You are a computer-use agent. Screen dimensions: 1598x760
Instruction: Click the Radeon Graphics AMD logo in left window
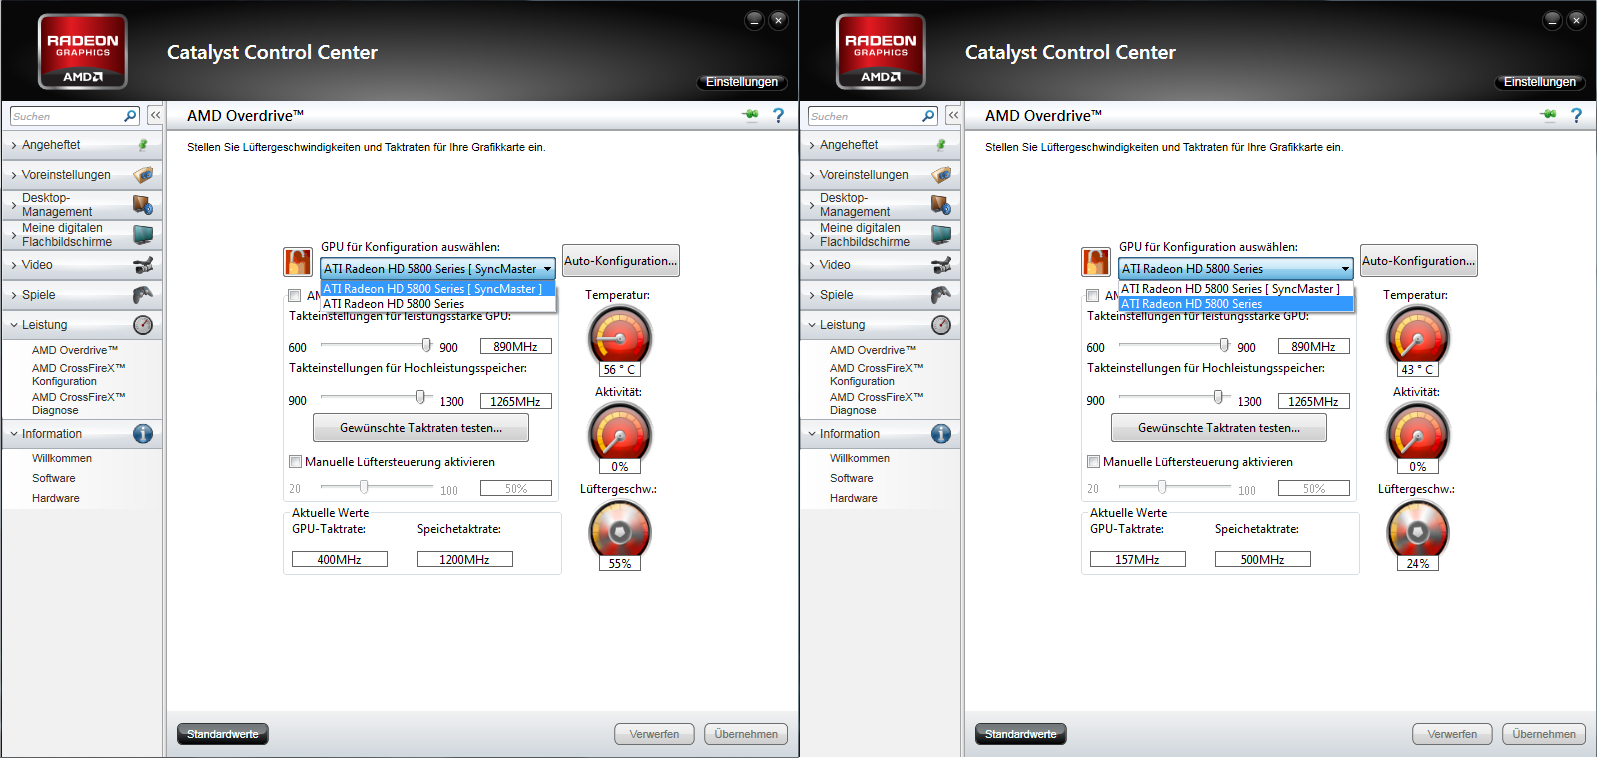83,52
